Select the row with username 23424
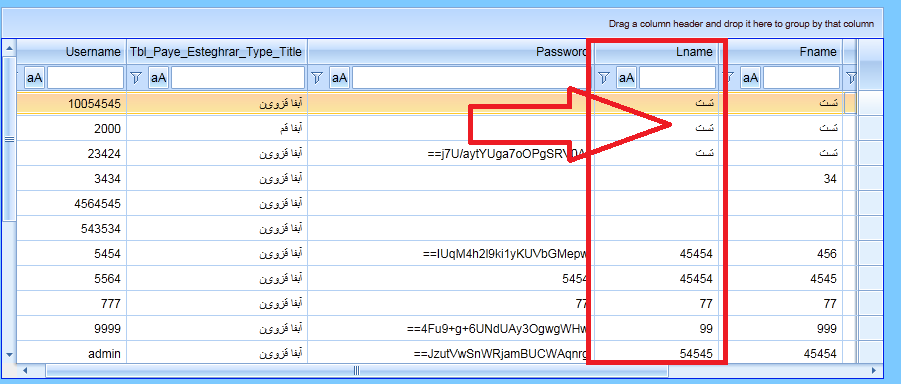This screenshot has height=384, width=901. point(437,153)
